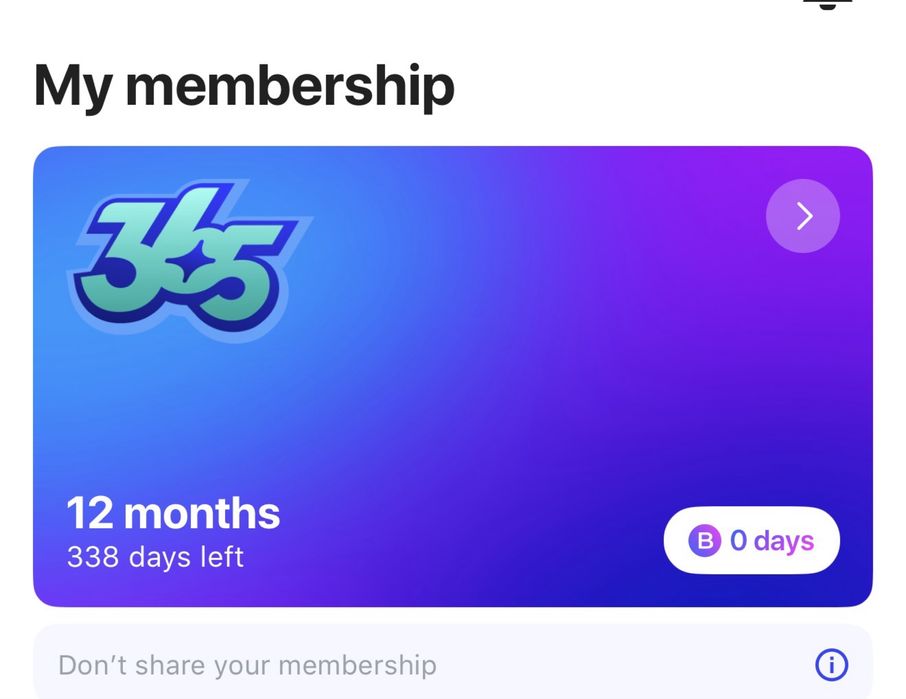The height and width of the screenshot is (699, 906).
Task: Click the "338 days left" text
Action: (155, 557)
